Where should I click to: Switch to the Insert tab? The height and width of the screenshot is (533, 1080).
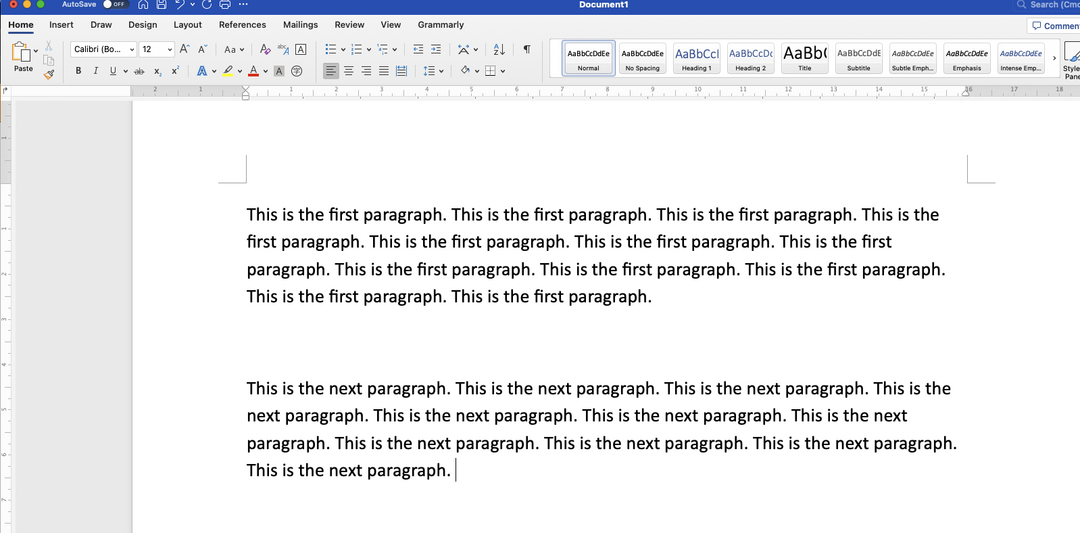61,25
